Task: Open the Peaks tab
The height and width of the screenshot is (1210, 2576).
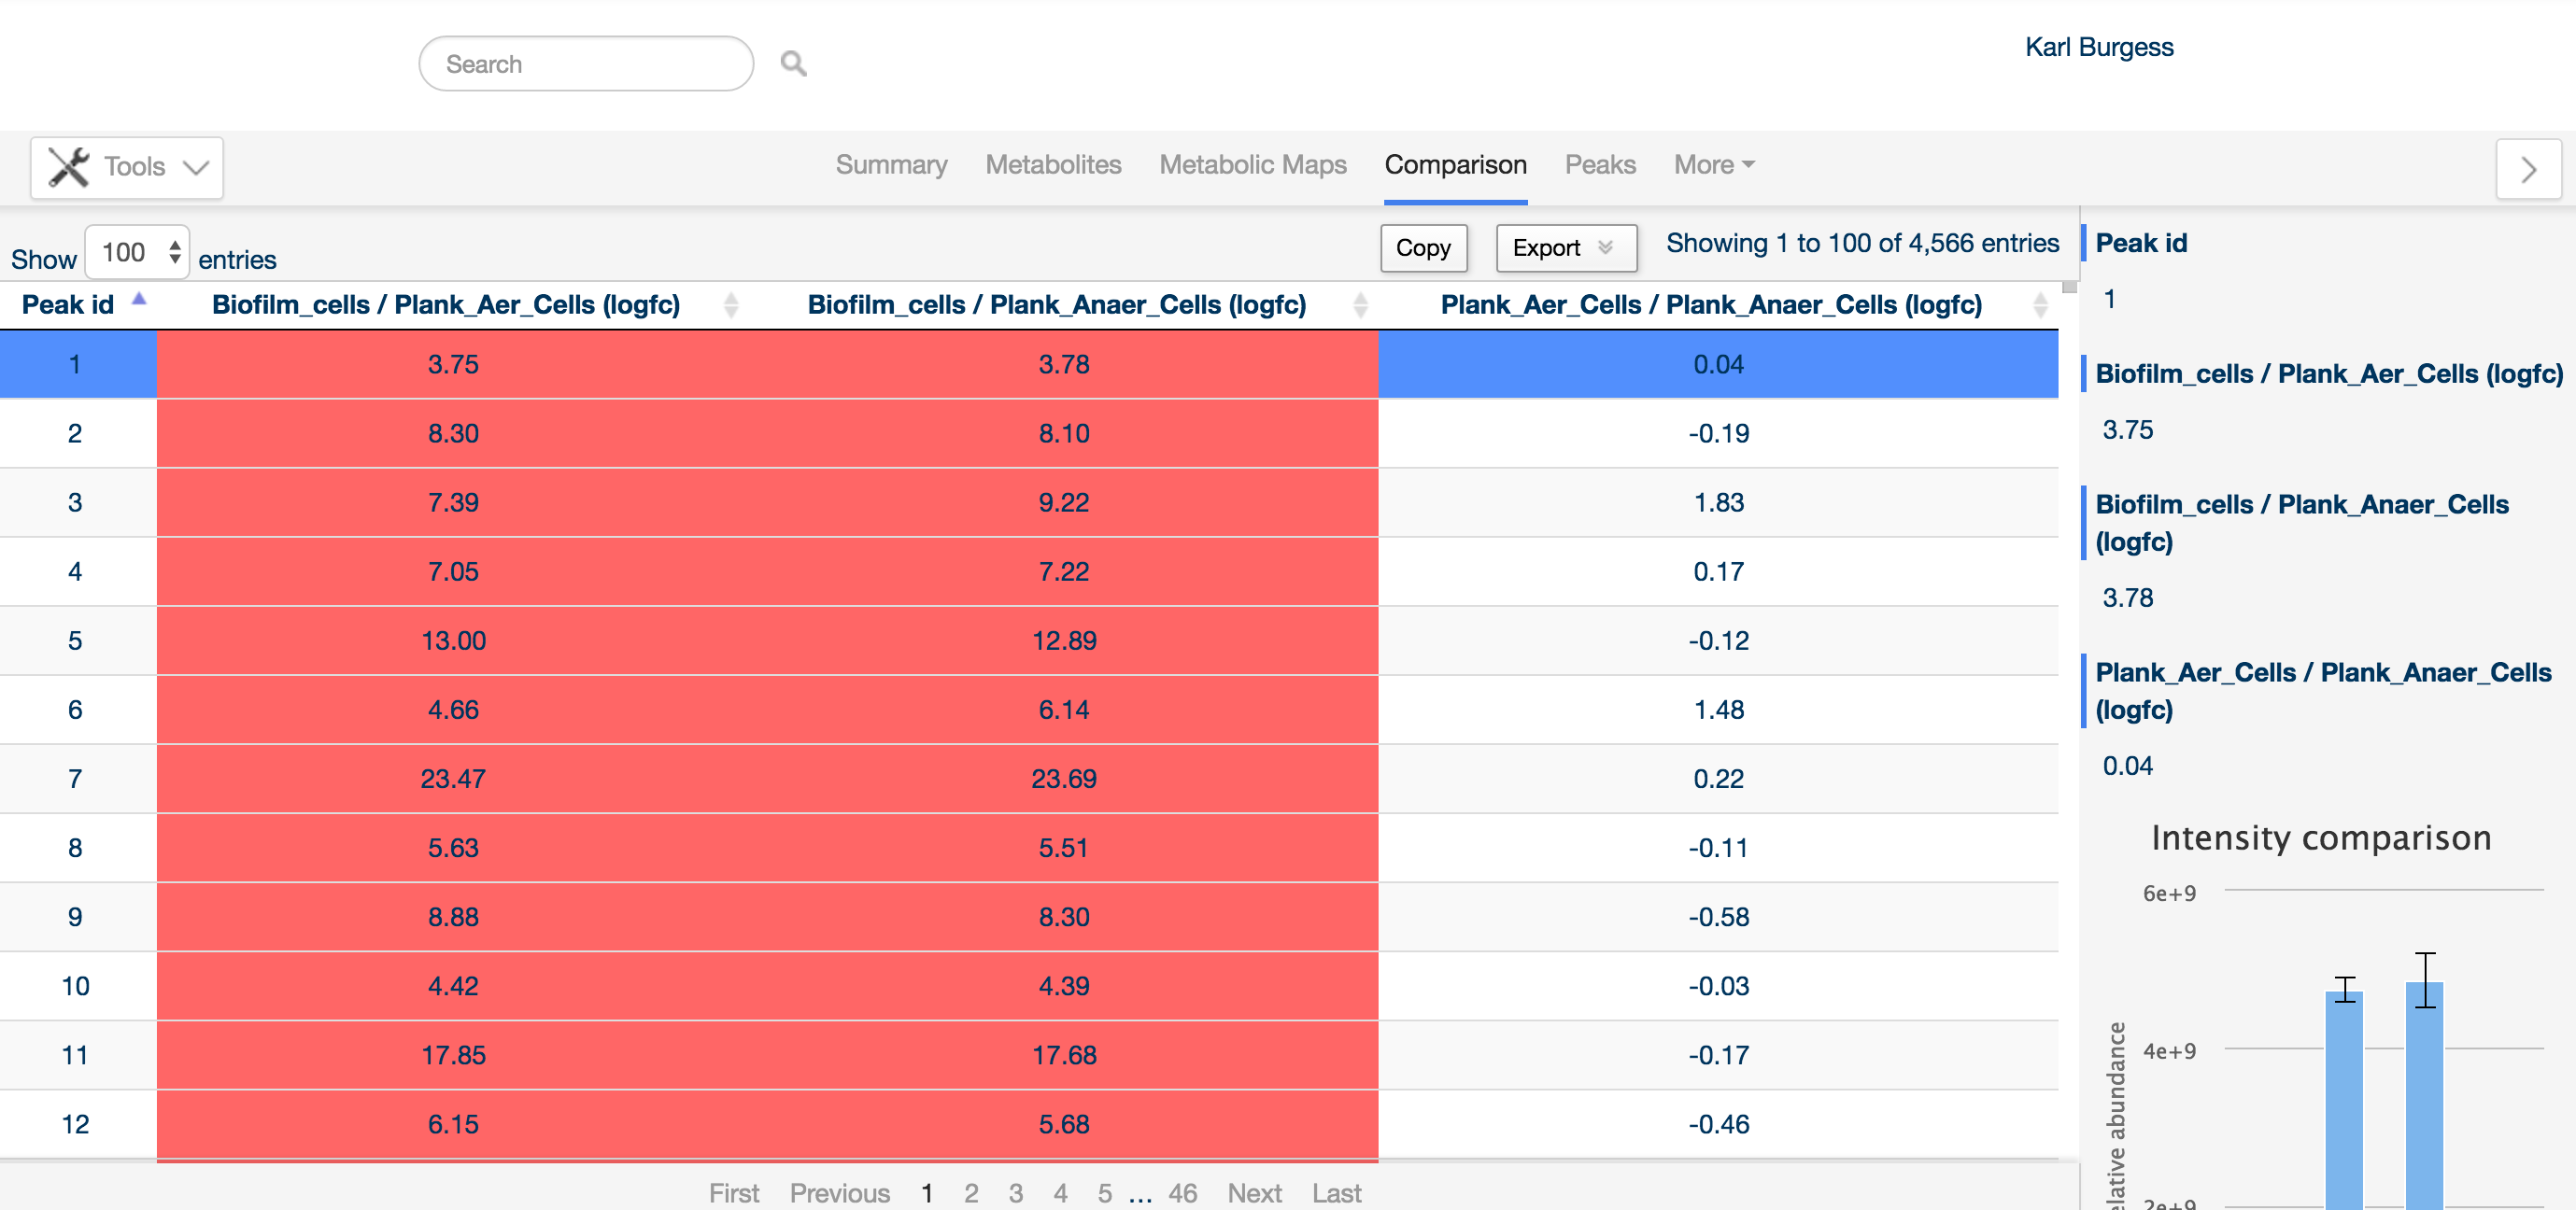Action: point(1600,165)
